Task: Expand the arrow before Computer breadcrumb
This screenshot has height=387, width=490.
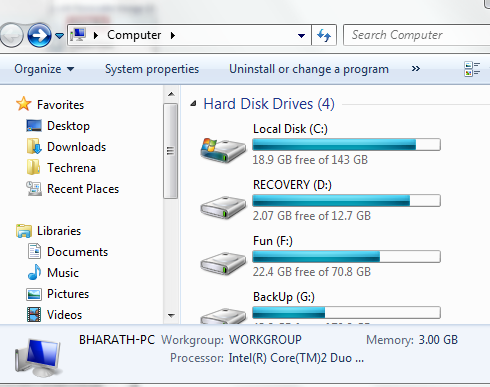Action: (96, 35)
